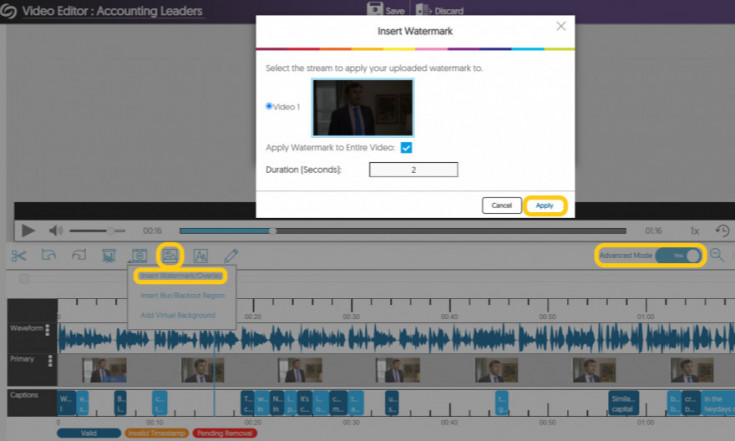Change the 1x playback speed

694,231
